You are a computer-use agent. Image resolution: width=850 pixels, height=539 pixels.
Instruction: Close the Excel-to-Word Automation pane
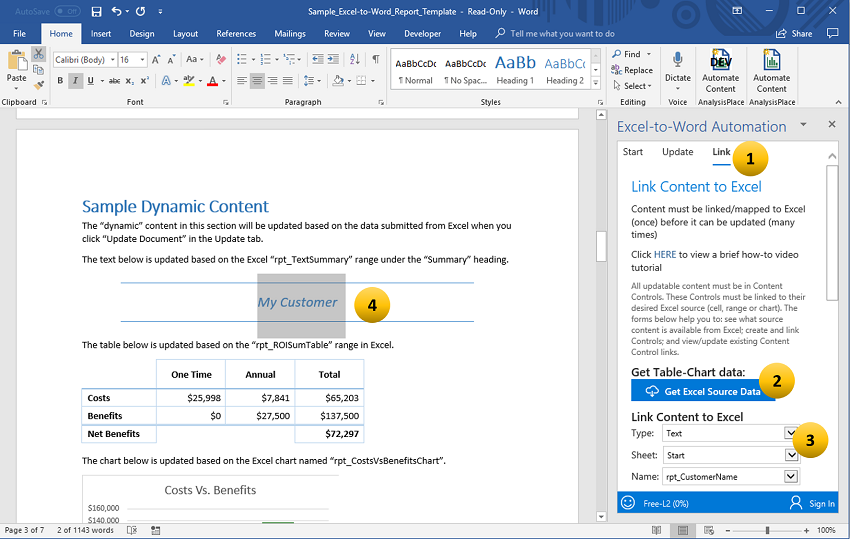click(x=832, y=125)
